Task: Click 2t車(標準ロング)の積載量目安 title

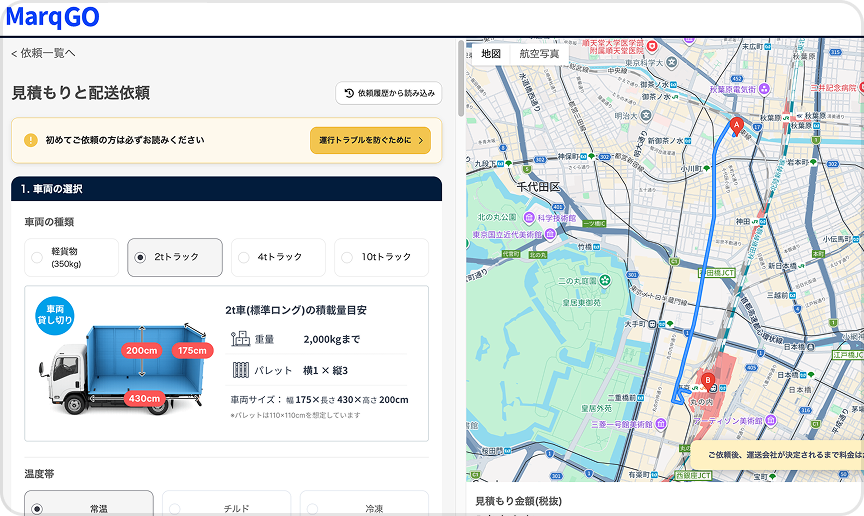Action: coord(296,310)
